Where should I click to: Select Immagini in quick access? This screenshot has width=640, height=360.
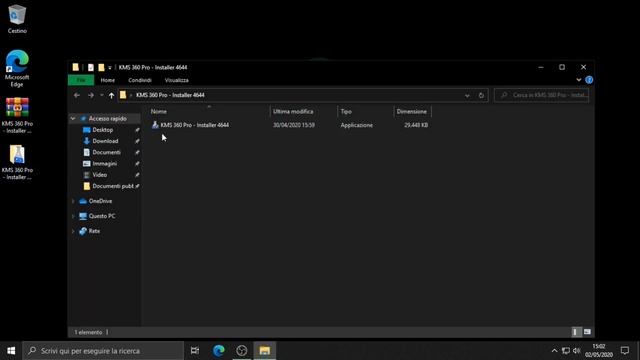tap(104, 163)
